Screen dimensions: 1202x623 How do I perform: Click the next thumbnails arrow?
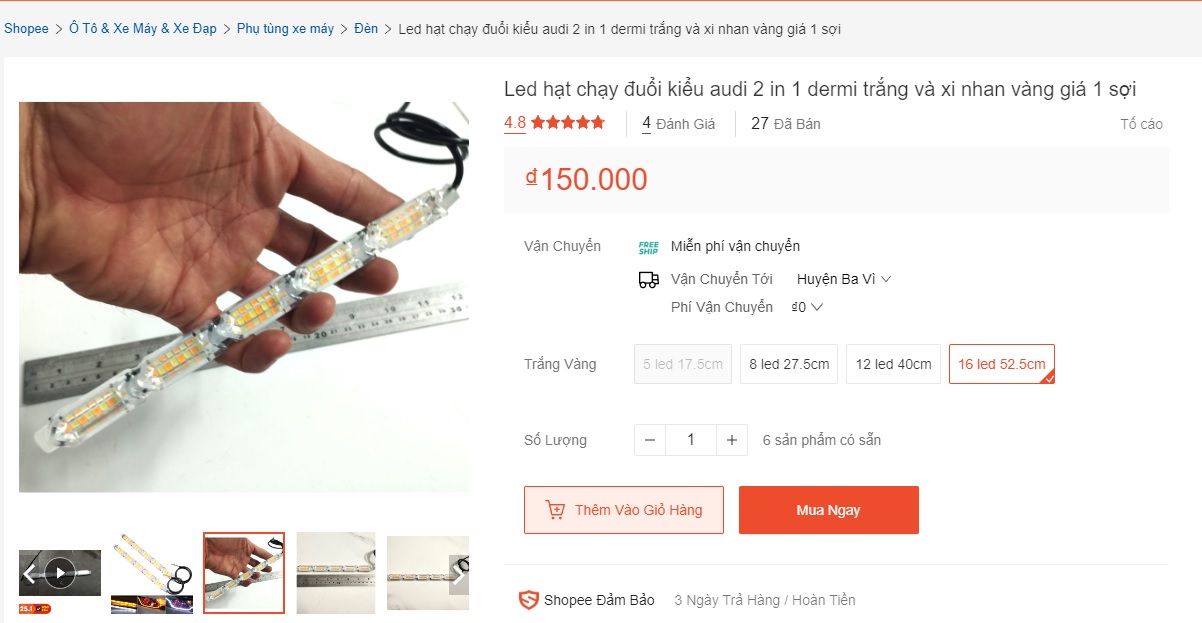click(459, 575)
